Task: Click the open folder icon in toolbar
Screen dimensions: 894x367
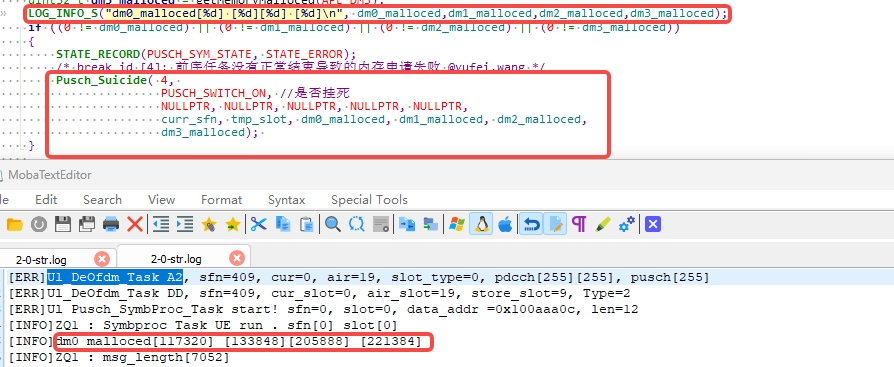Action: click(14, 225)
